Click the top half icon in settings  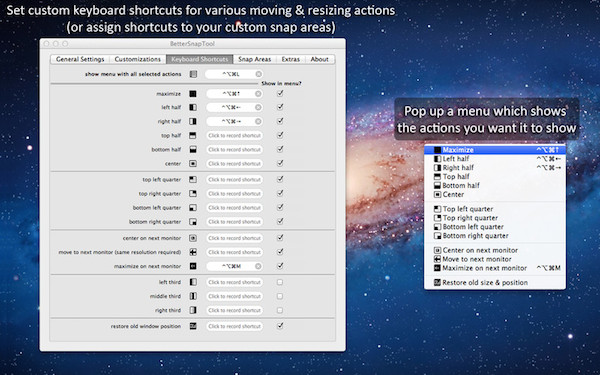tap(193, 135)
